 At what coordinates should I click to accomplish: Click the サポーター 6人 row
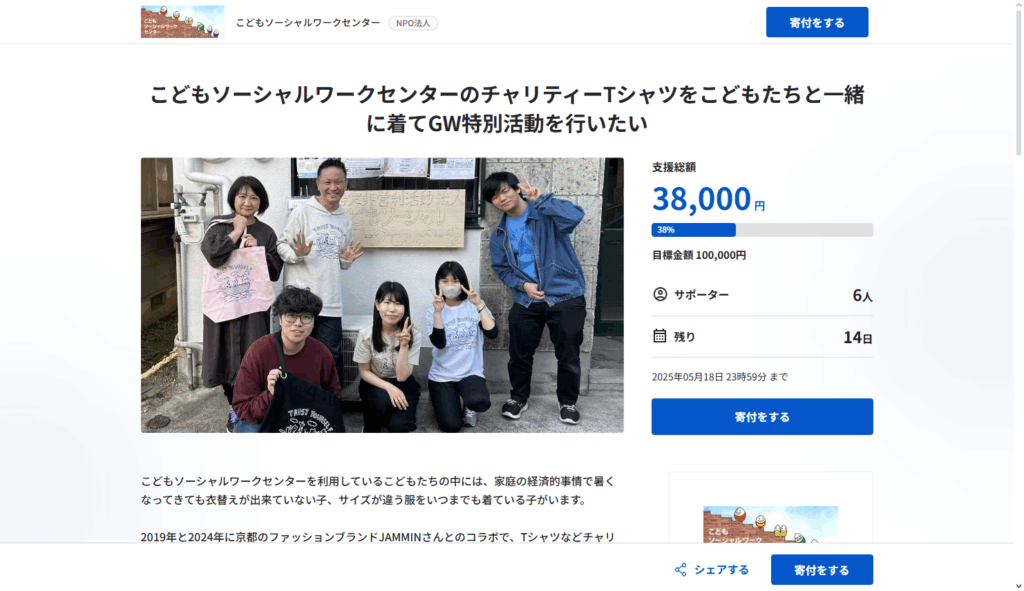point(762,295)
